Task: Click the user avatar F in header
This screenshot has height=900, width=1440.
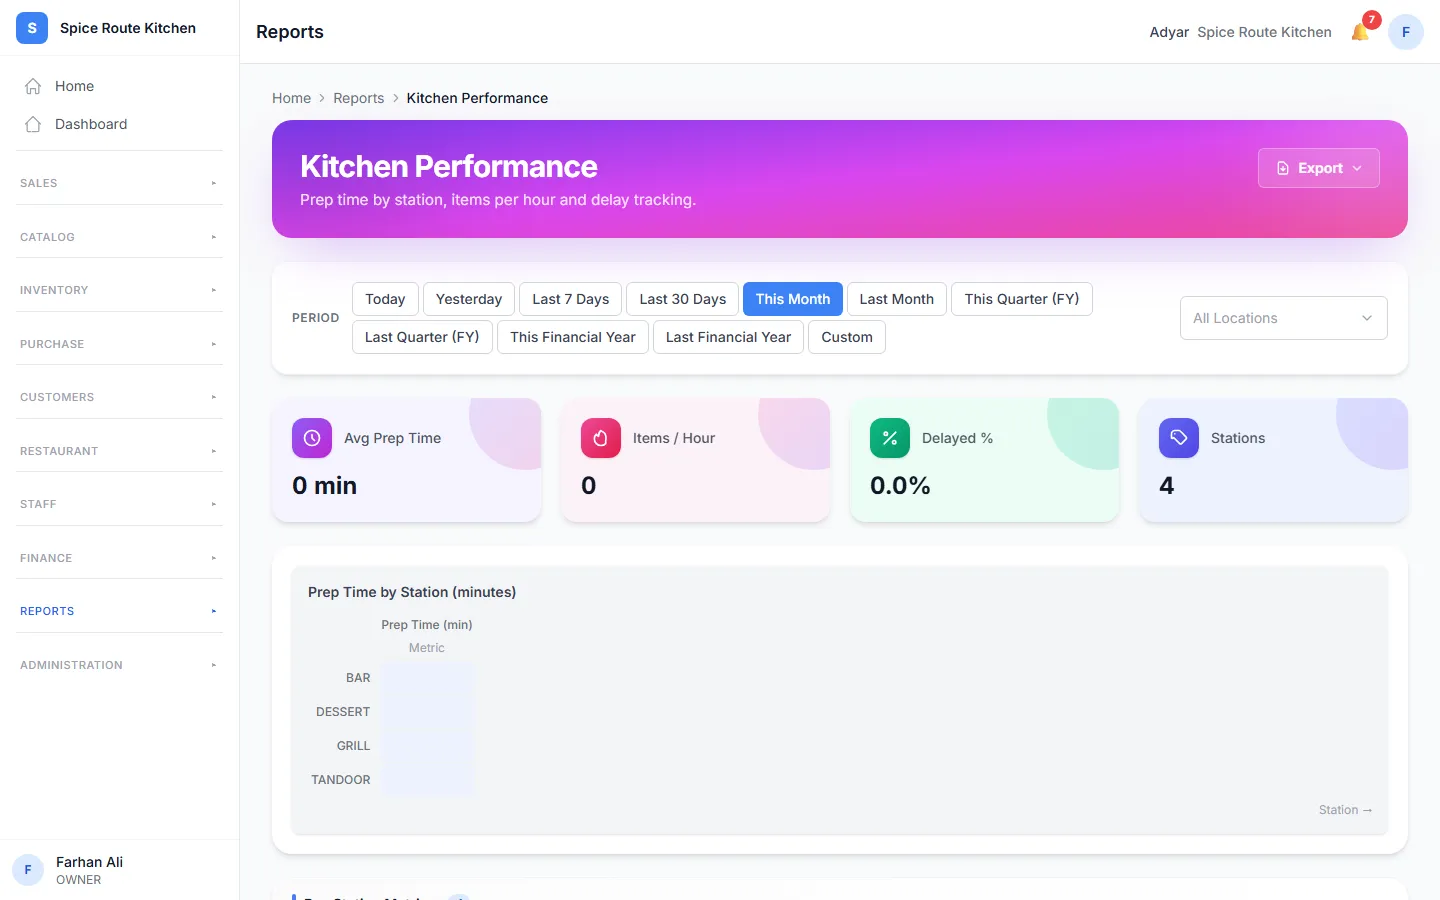Action: click(1406, 32)
